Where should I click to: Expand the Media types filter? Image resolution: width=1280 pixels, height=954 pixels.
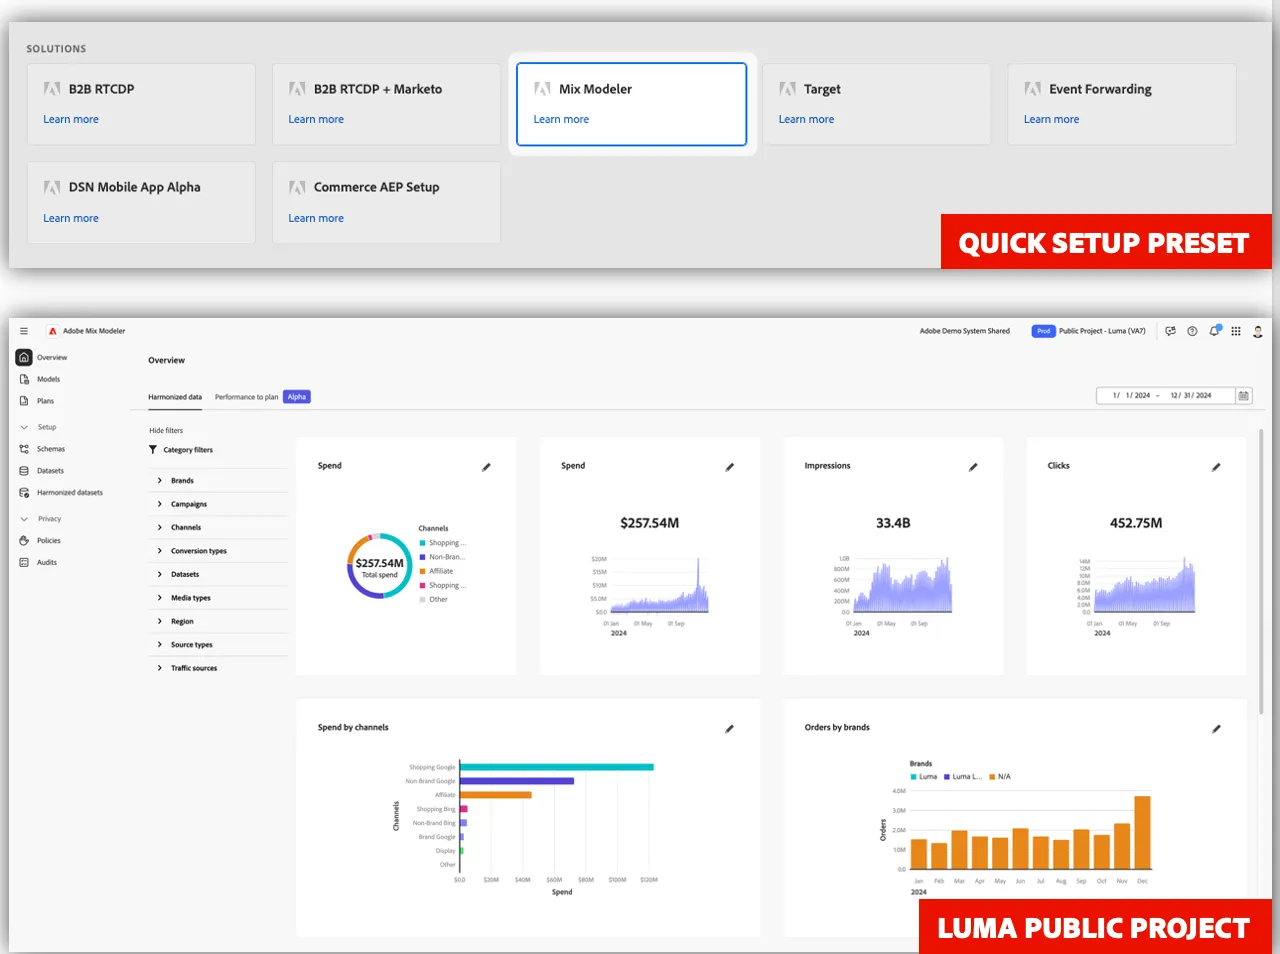coord(160,598)
